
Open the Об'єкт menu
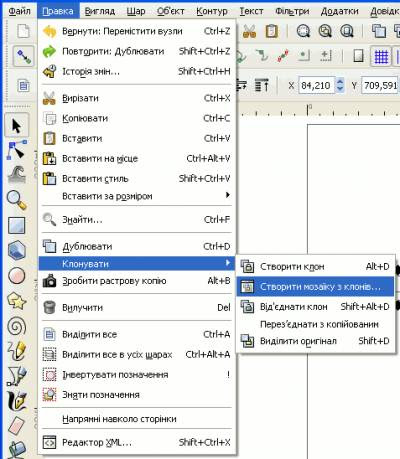point(171,11)
